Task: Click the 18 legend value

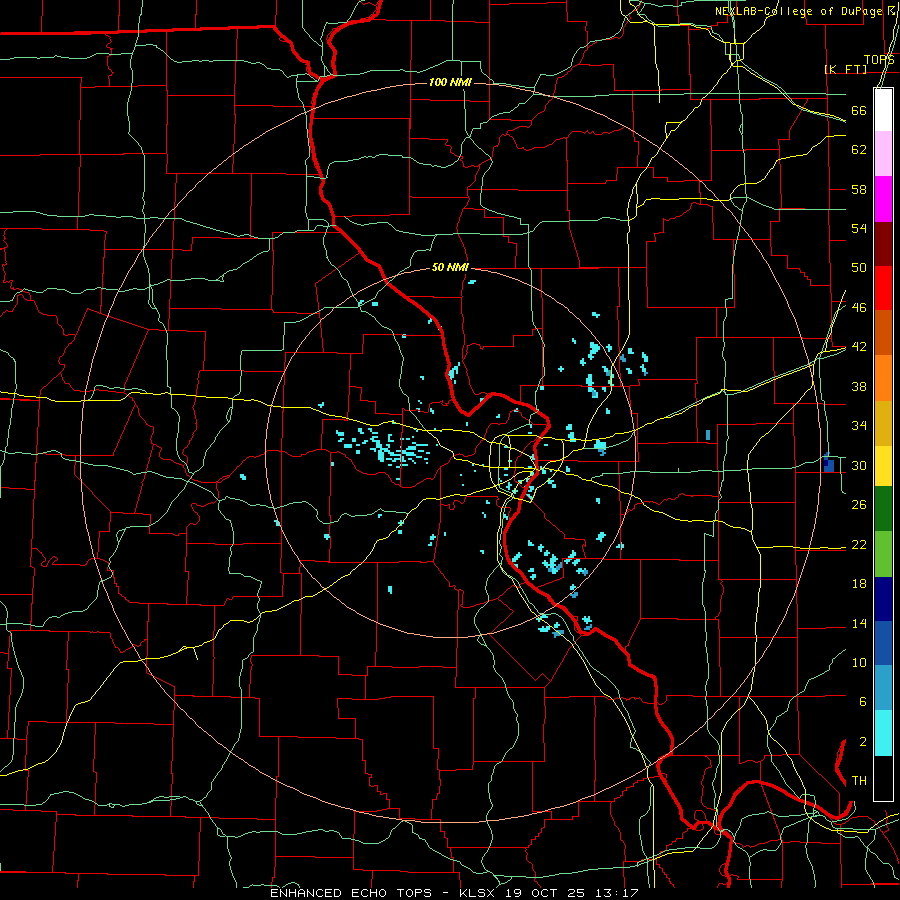Action: click(x=859, y=584)
